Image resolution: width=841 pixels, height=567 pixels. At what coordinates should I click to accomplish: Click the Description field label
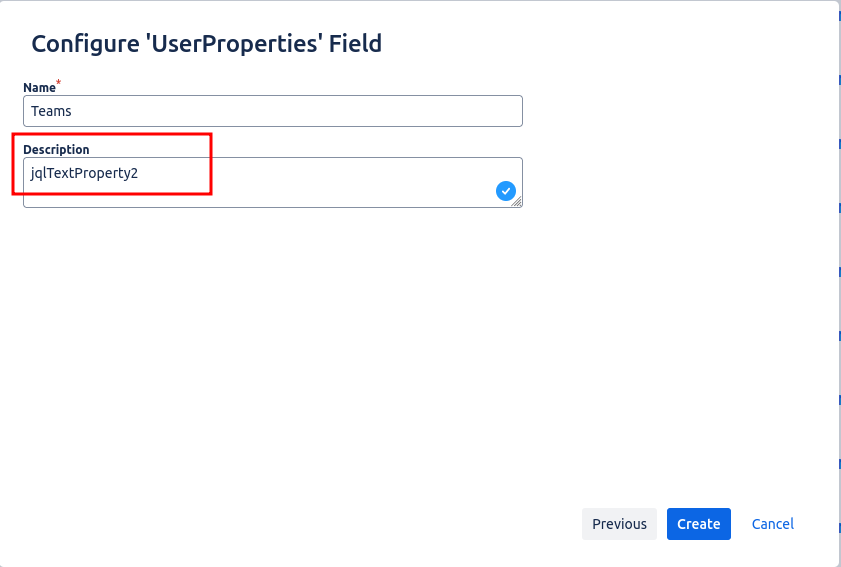tap(56, 150)
